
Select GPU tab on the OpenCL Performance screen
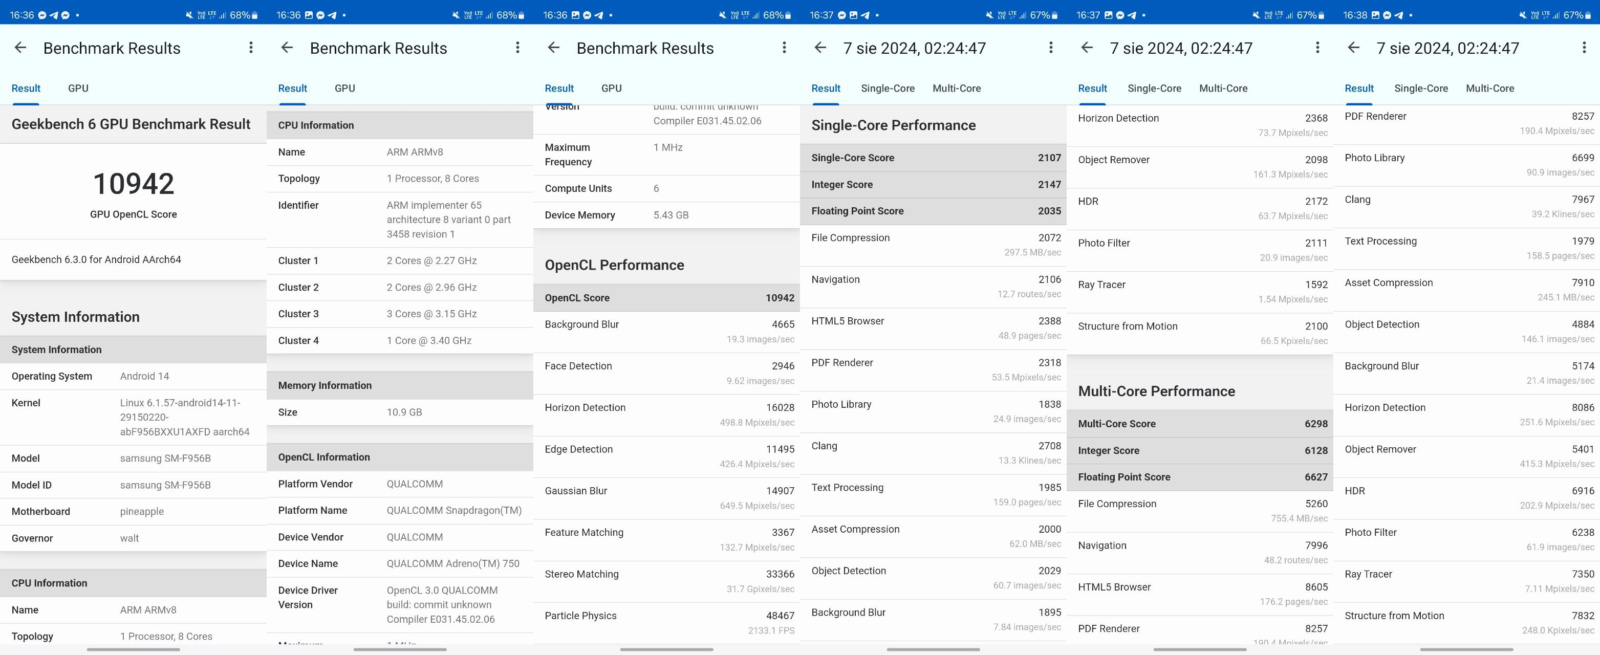611,88
